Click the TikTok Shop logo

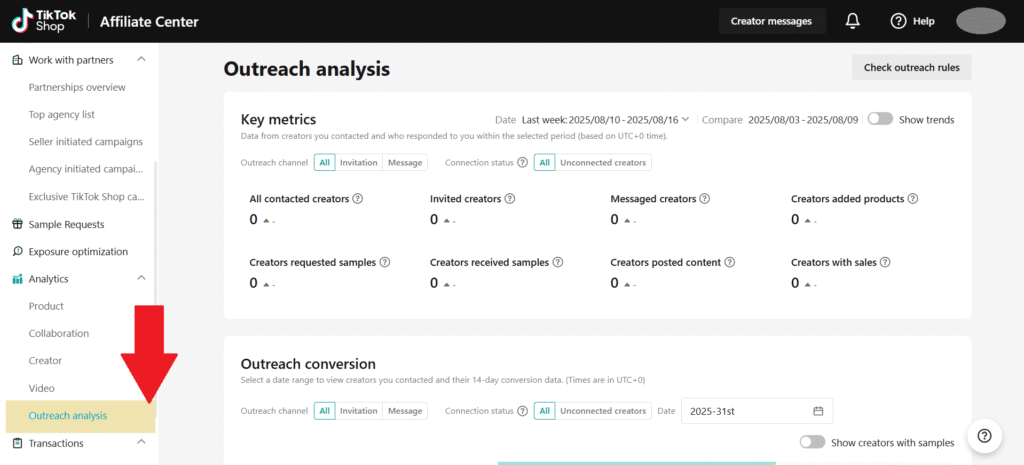click(x=41, y=21)
